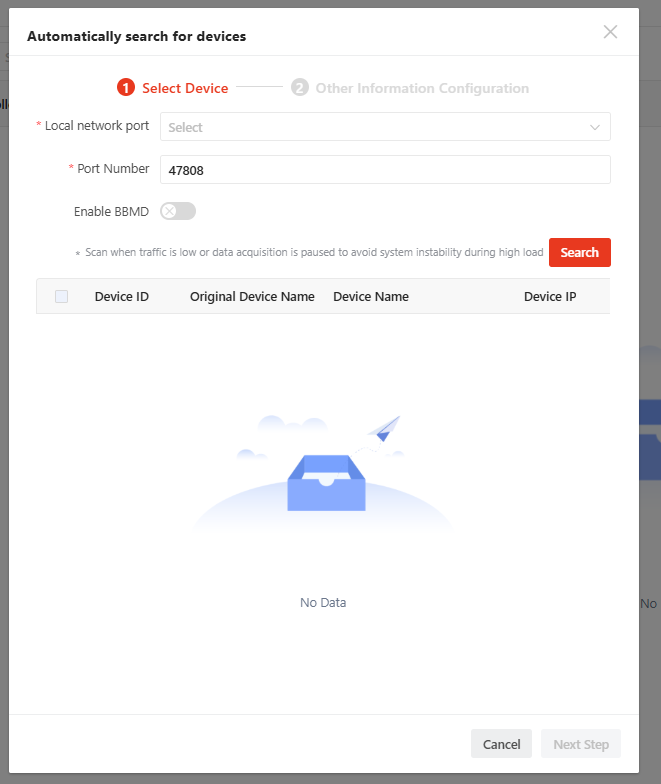Check the select-all checkbox in the table header
The height and width of the screenshot is (784, 661).
(62, 296)
